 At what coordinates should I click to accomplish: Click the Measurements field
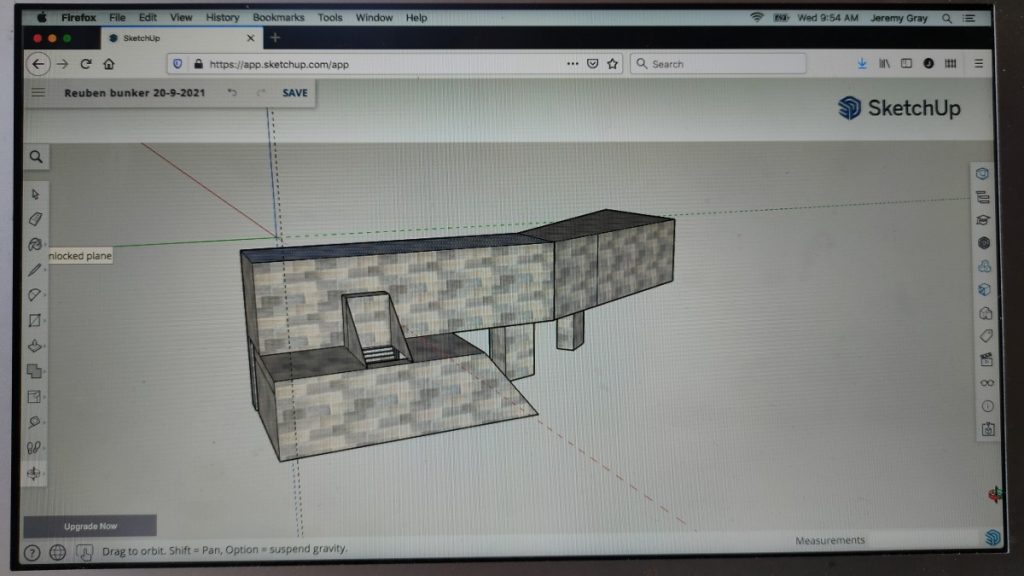pos(829,540)
